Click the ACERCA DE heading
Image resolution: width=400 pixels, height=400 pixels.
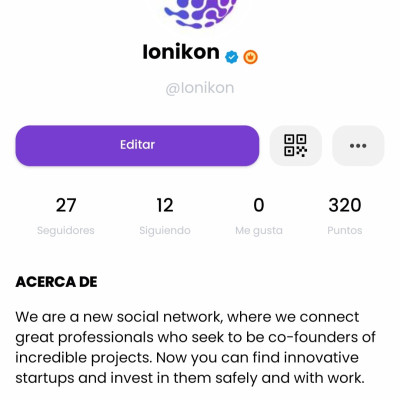[56, 282]
